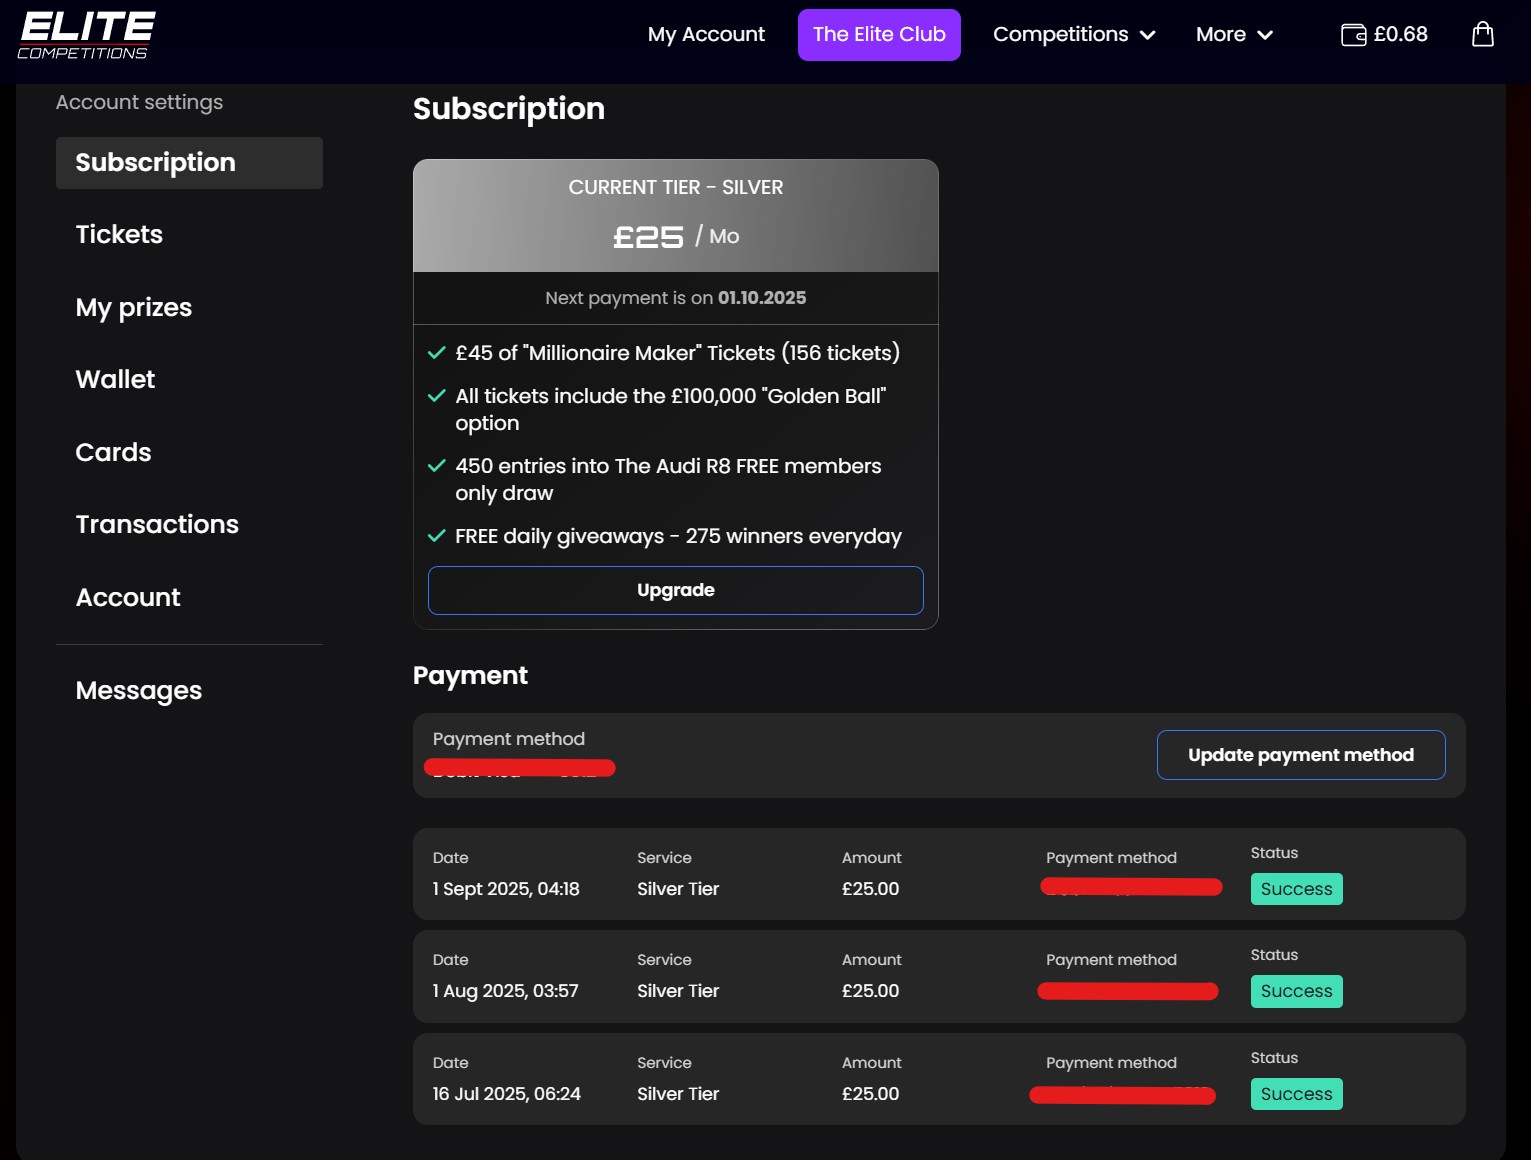
Task: Navigate to Cards section
Action: click(113, 452)
